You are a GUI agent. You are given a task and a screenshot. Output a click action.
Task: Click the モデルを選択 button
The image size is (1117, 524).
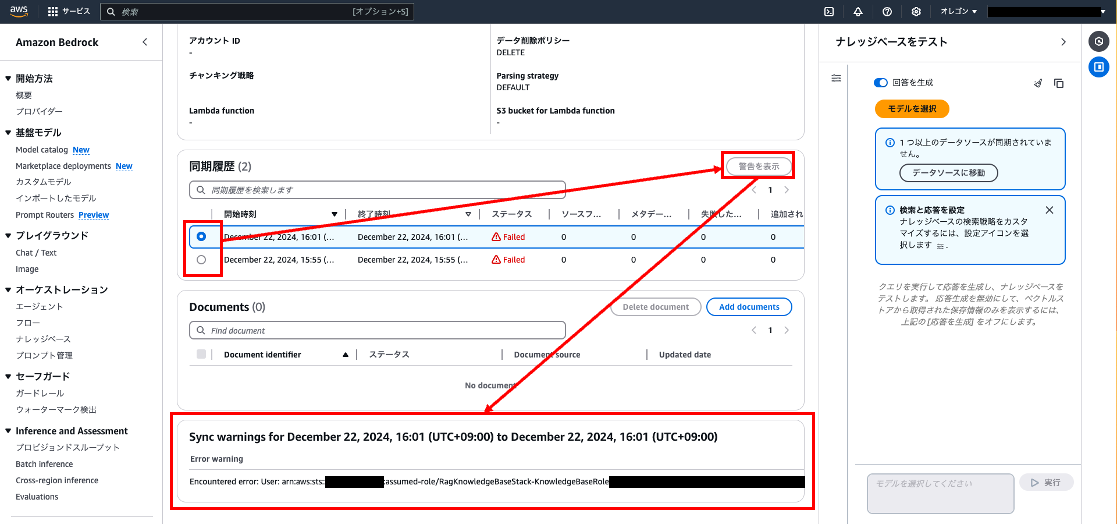(x=912, y=109)
